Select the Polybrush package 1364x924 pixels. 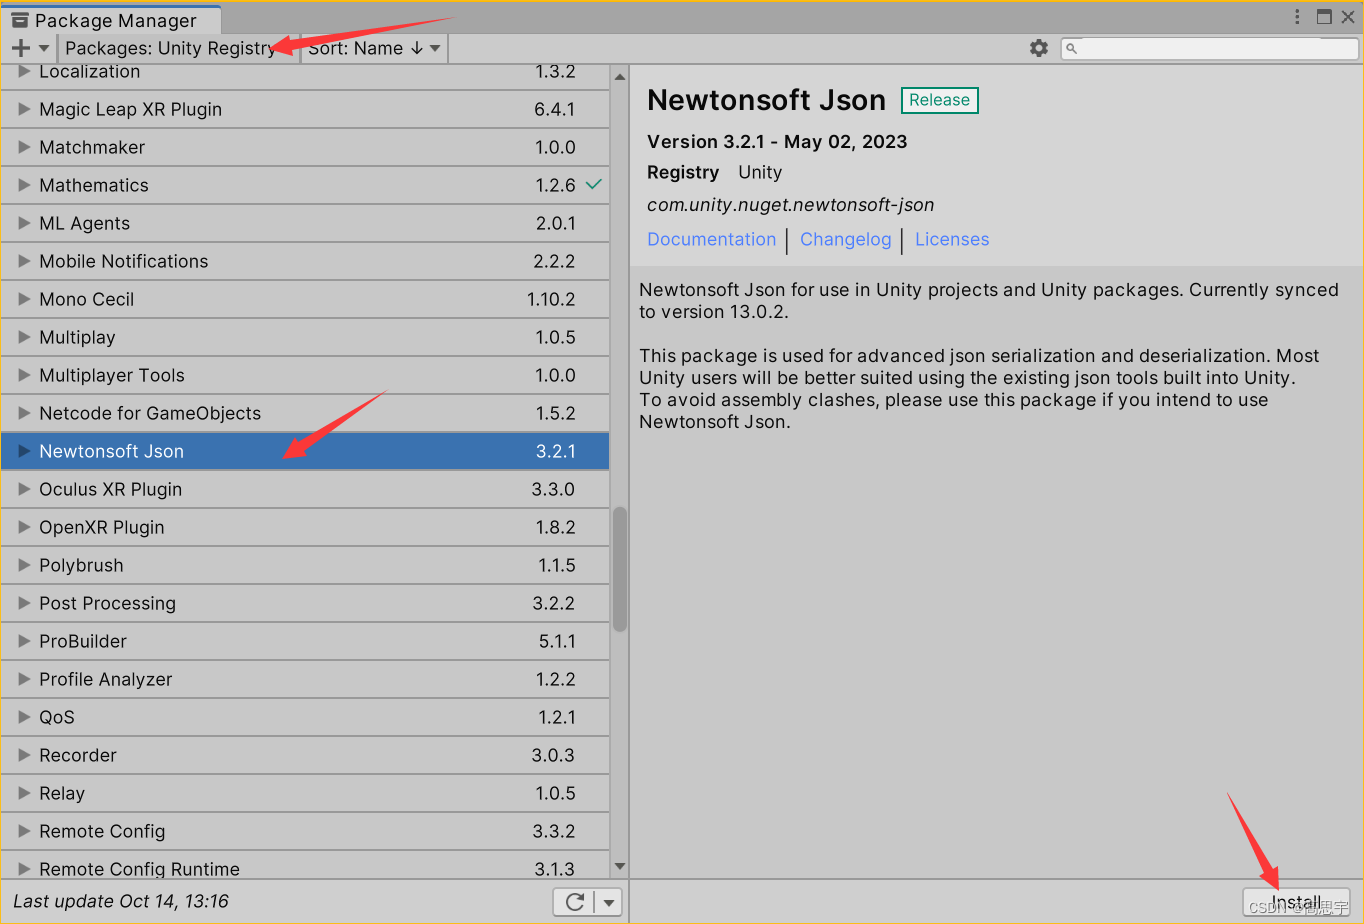pos(305,565)
